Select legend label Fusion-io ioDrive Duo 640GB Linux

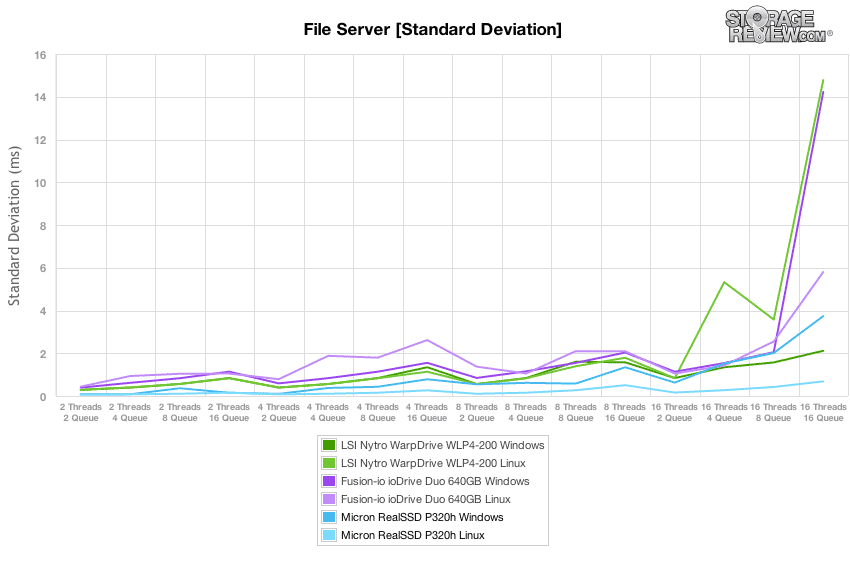(x=426, y=499)
